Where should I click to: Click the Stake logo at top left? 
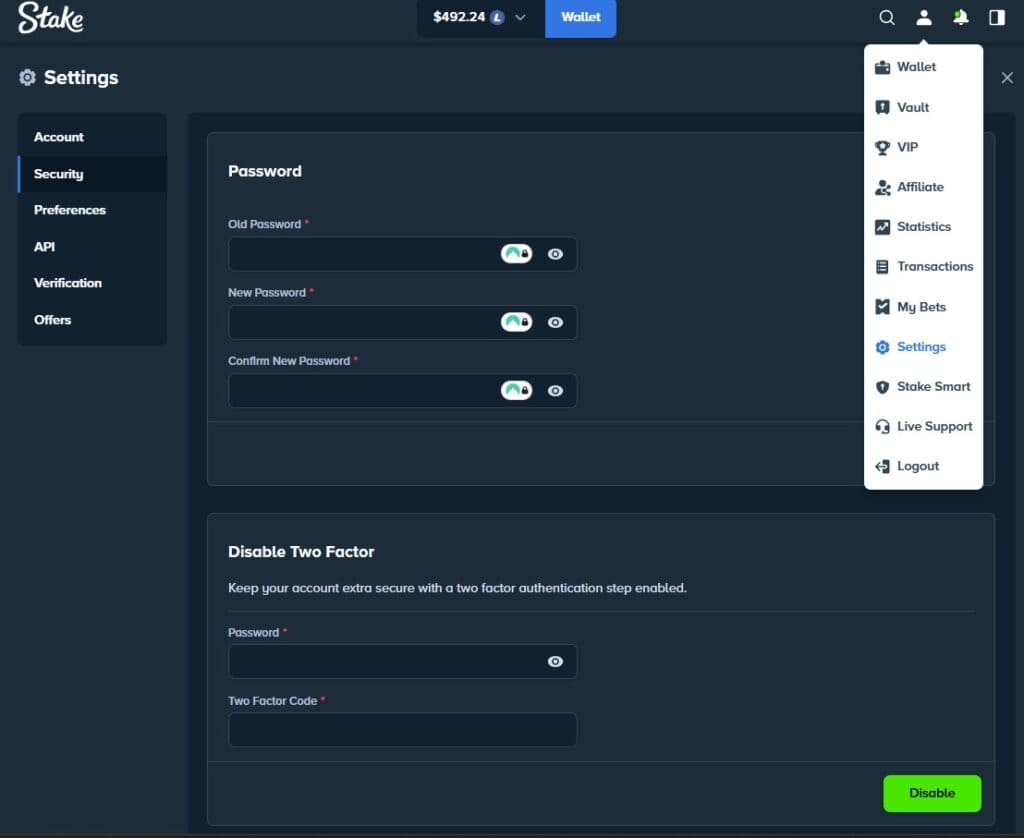49,18
